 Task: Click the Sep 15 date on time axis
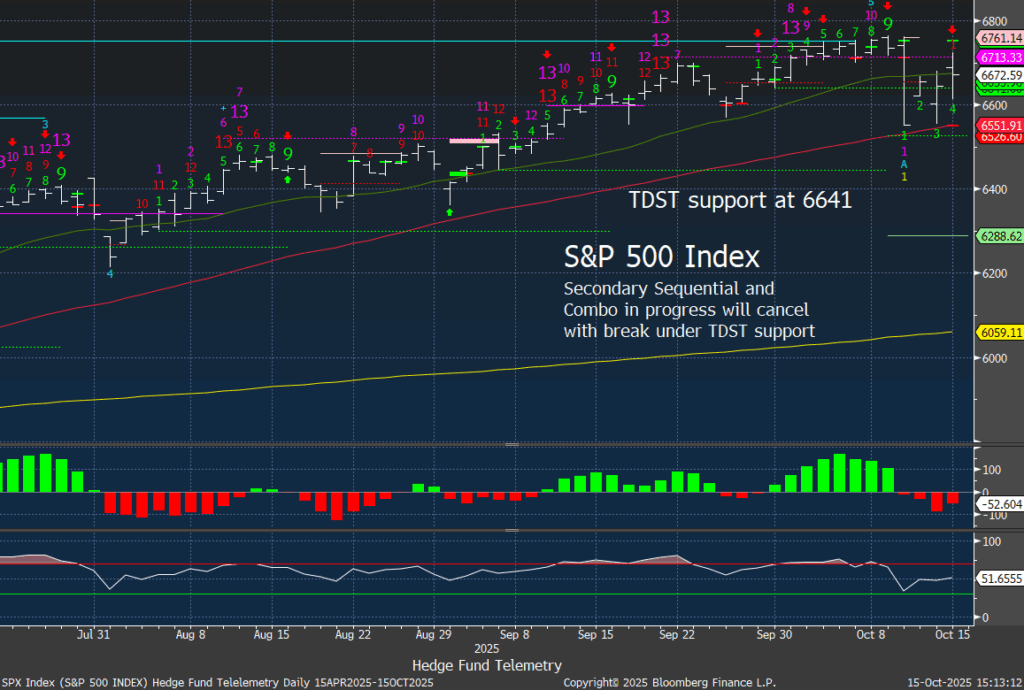coord(594,634)
